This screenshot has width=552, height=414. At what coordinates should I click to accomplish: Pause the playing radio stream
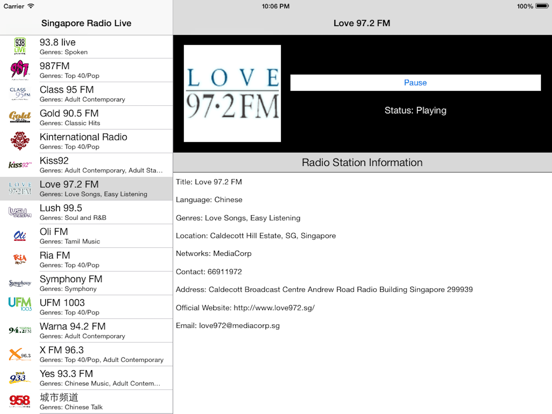415,82
